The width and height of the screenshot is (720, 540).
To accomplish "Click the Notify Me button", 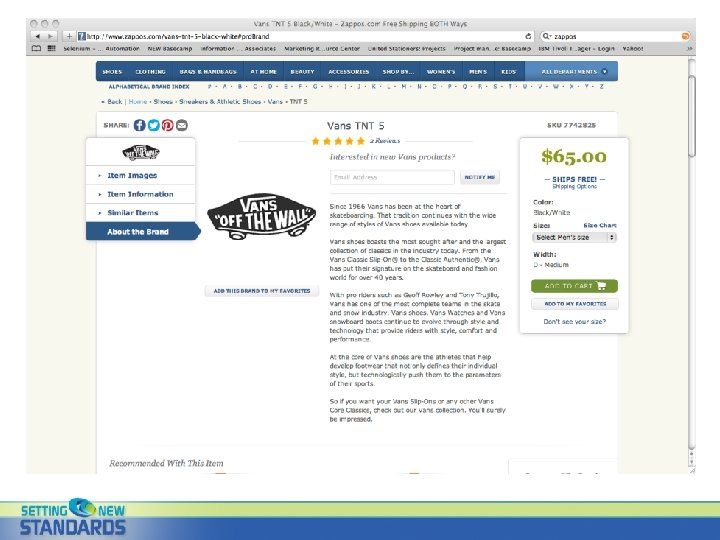I will point(480,177).
